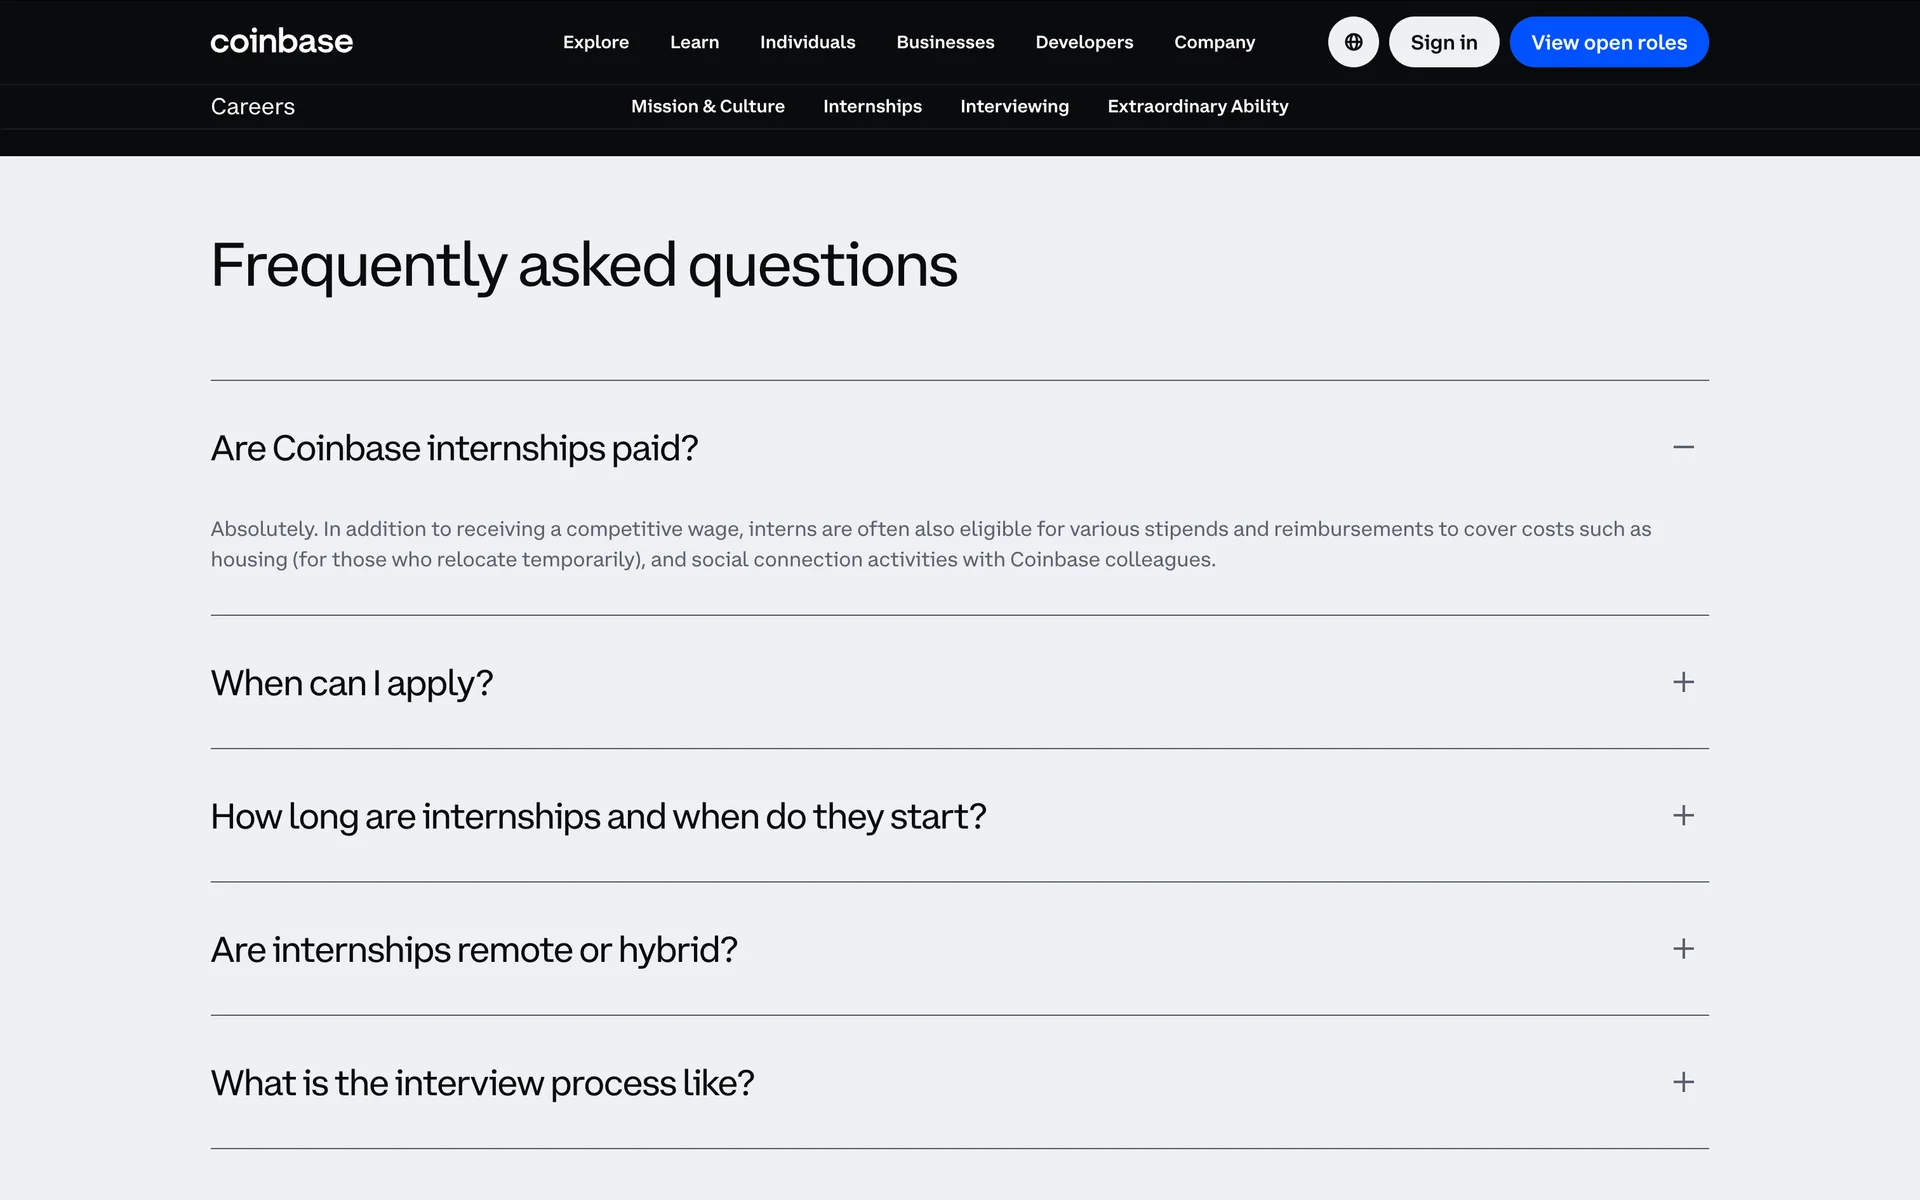
Task: Open the Company menu
Action: tap(1214, 42)
